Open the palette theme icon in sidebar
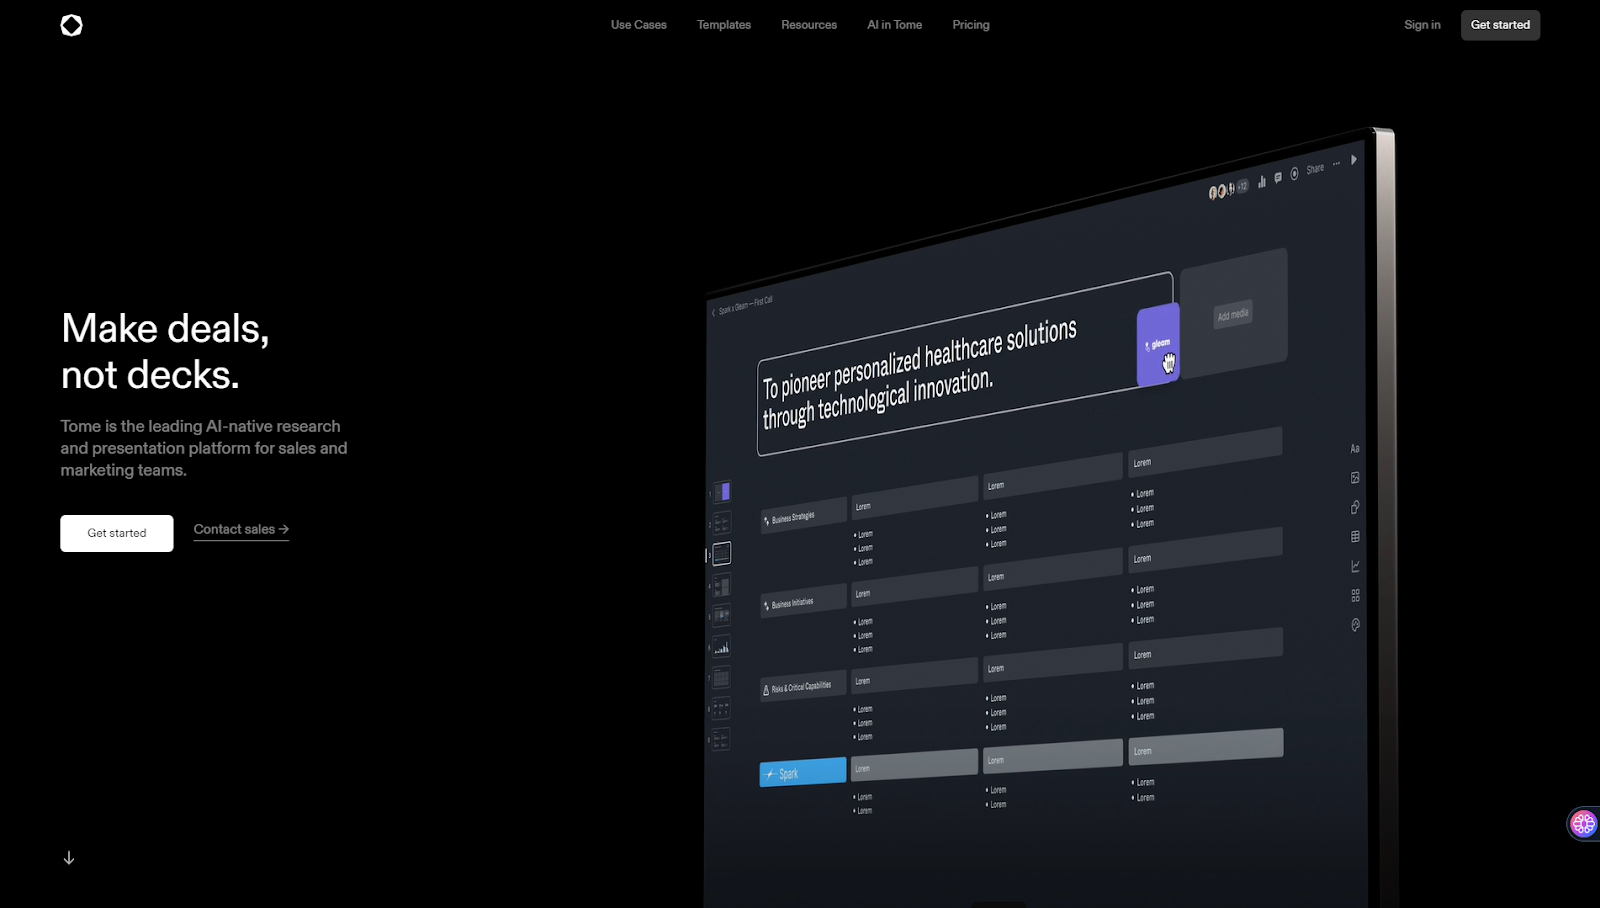Viewport: 1600px width, 908px height. coord(1355,625)
